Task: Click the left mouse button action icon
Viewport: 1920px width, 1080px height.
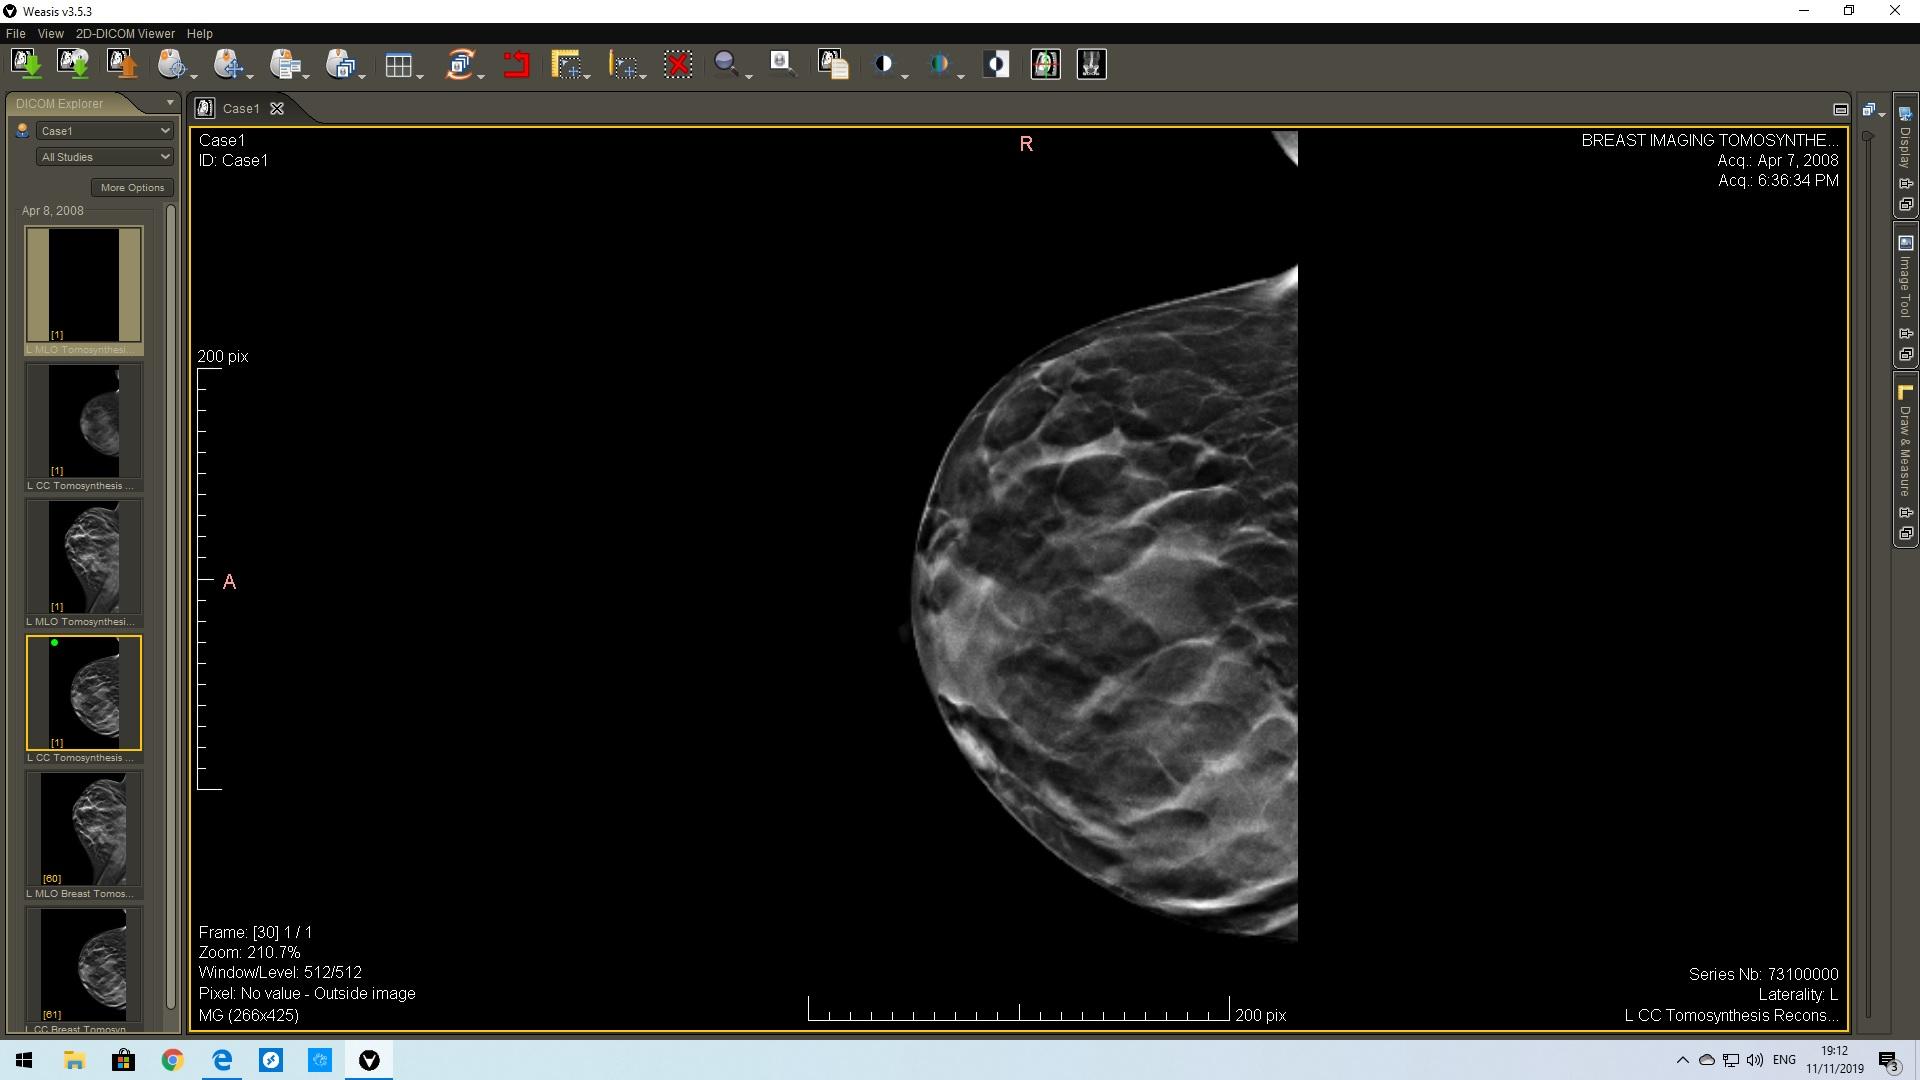Action: pyautogui.click(x=172, y=65)
